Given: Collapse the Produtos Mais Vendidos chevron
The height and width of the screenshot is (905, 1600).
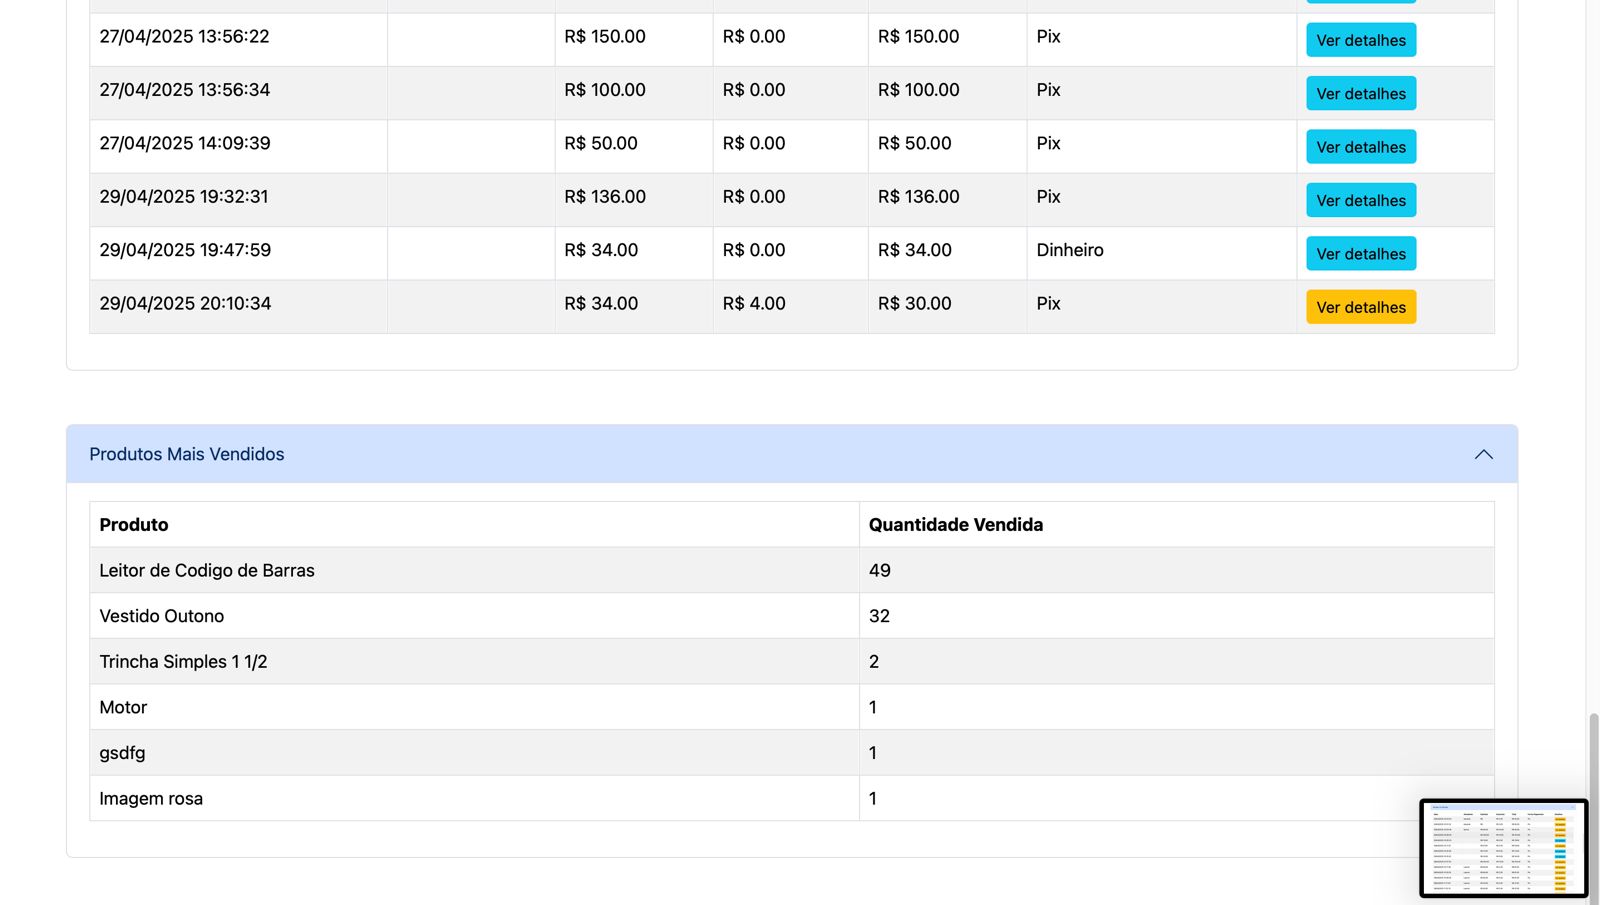Looking at the screenshot, I should [x=1483, y=454].
